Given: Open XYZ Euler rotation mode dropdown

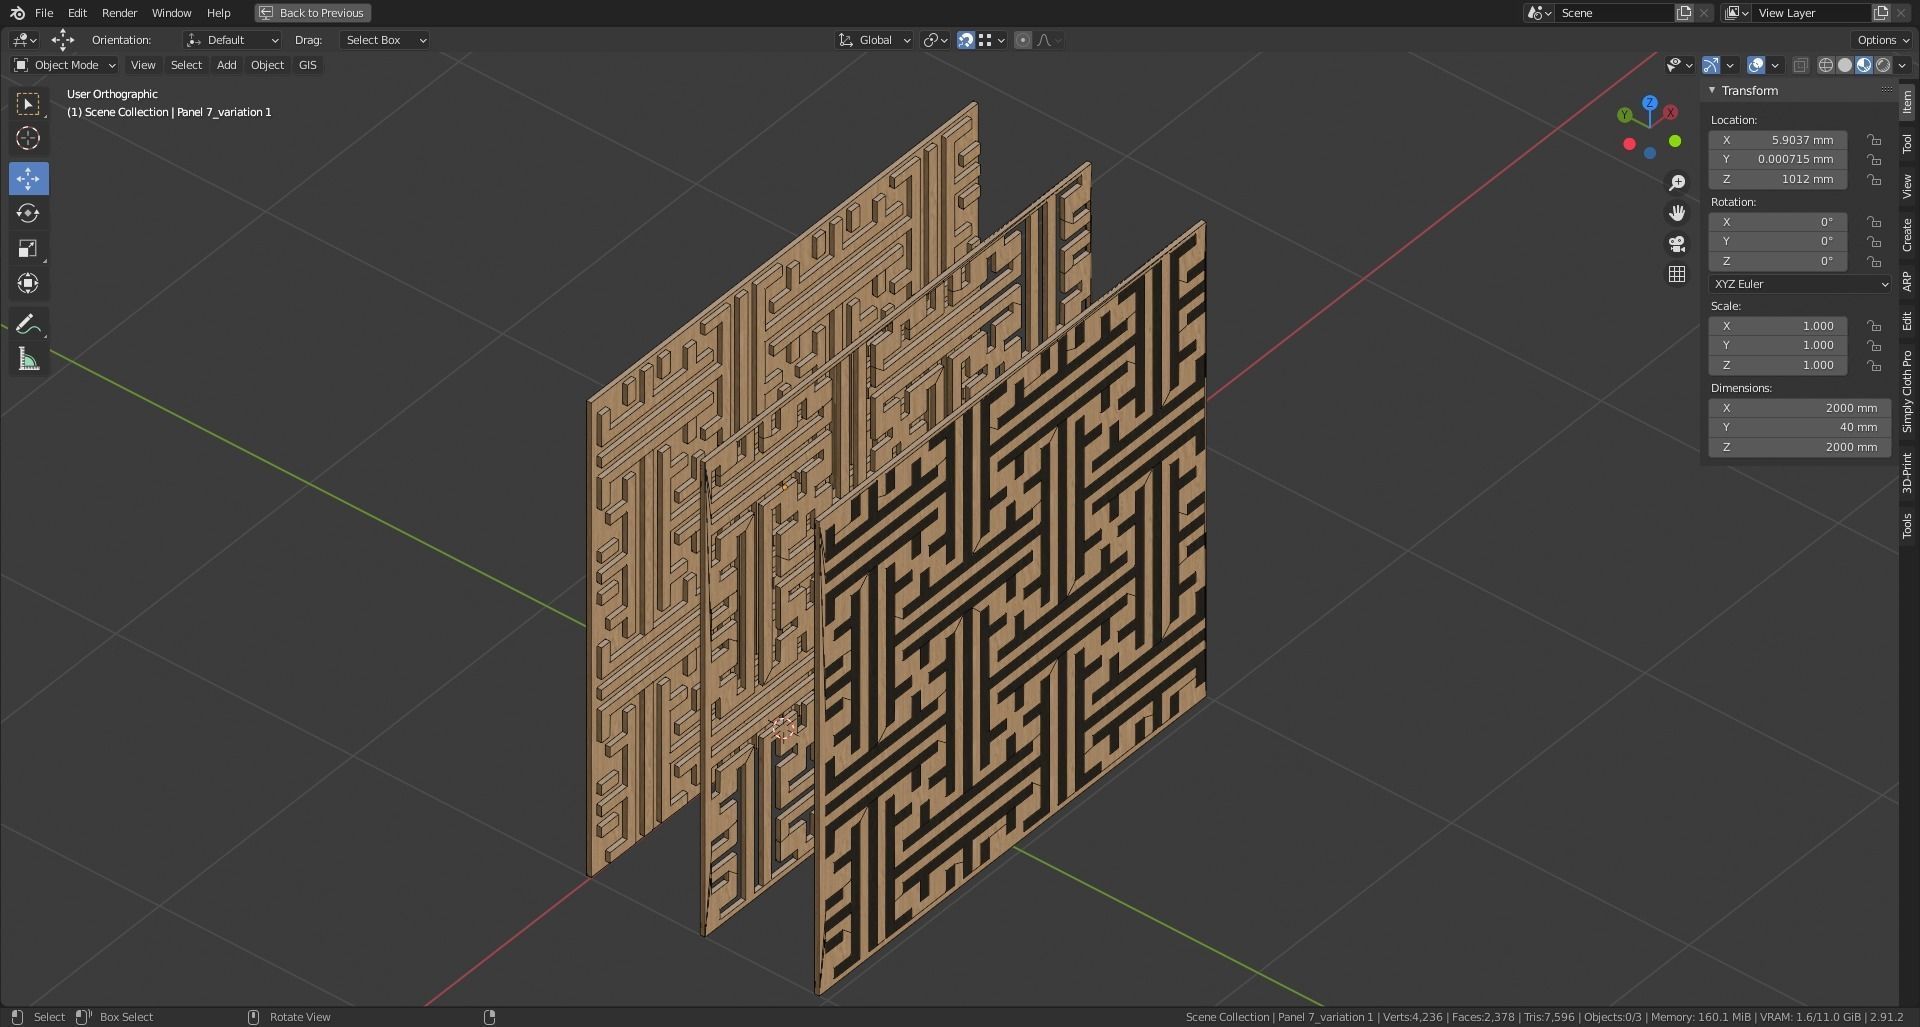Looking at the screenshot, I should 1800,284.
